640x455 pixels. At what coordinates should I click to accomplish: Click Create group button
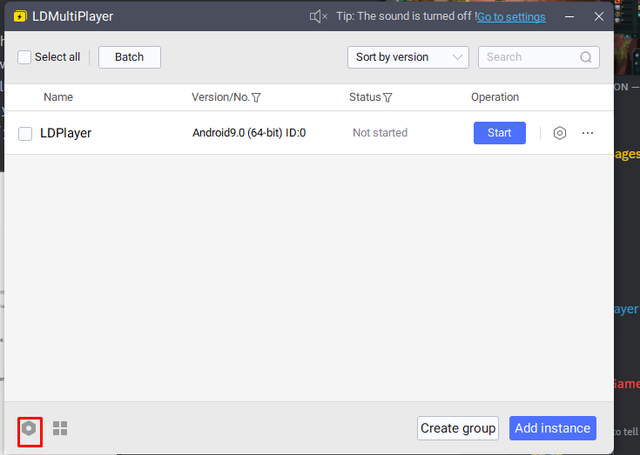(458, 428)
